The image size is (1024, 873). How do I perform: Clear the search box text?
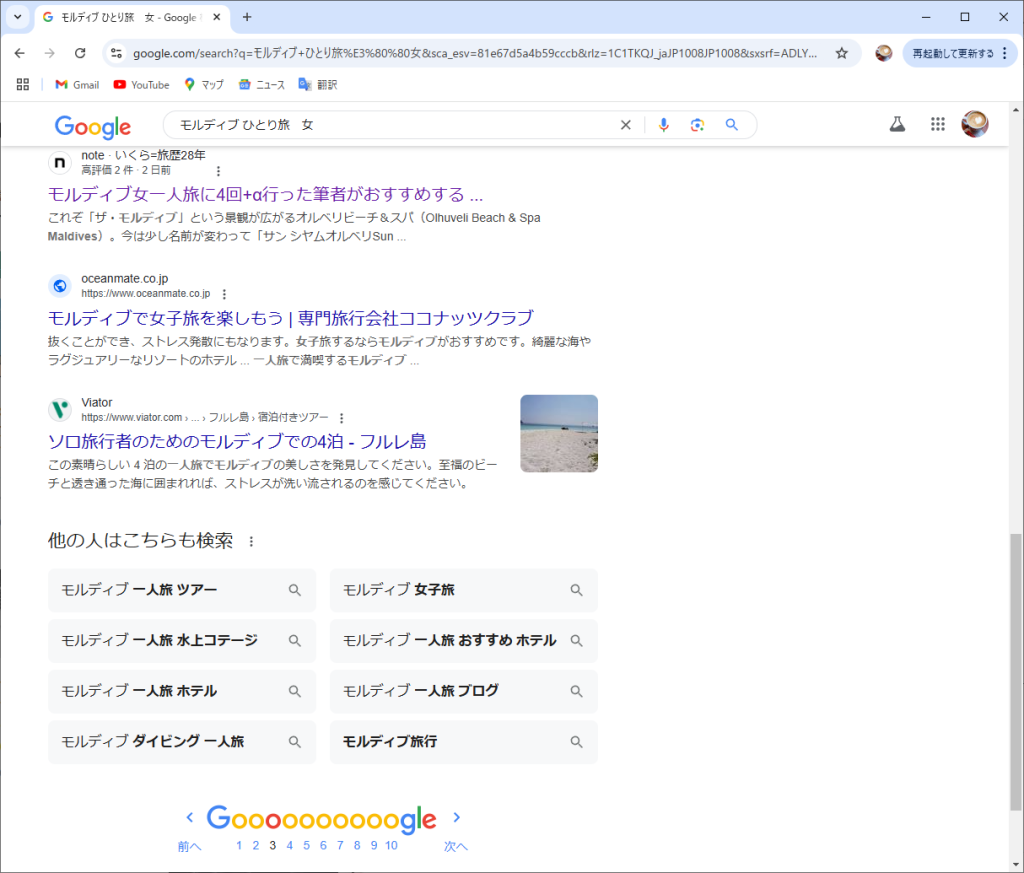pos(626,125)
